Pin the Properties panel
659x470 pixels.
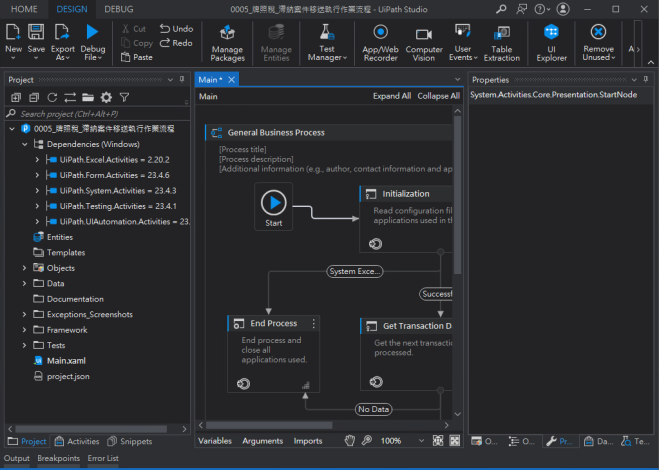coord(646,79)
